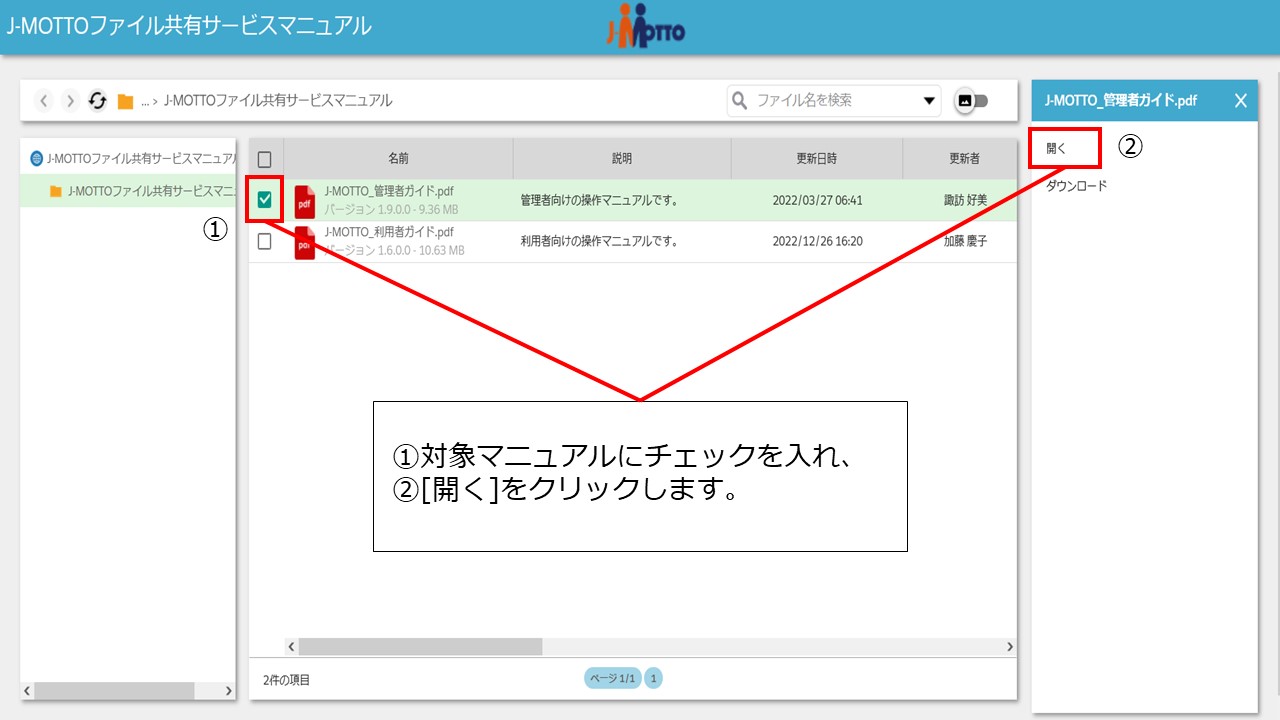The width and height of the screenshot is (1280, 720).
Task: Click the file list horizontal scrollbar thumb
Action: click(420, 647)
